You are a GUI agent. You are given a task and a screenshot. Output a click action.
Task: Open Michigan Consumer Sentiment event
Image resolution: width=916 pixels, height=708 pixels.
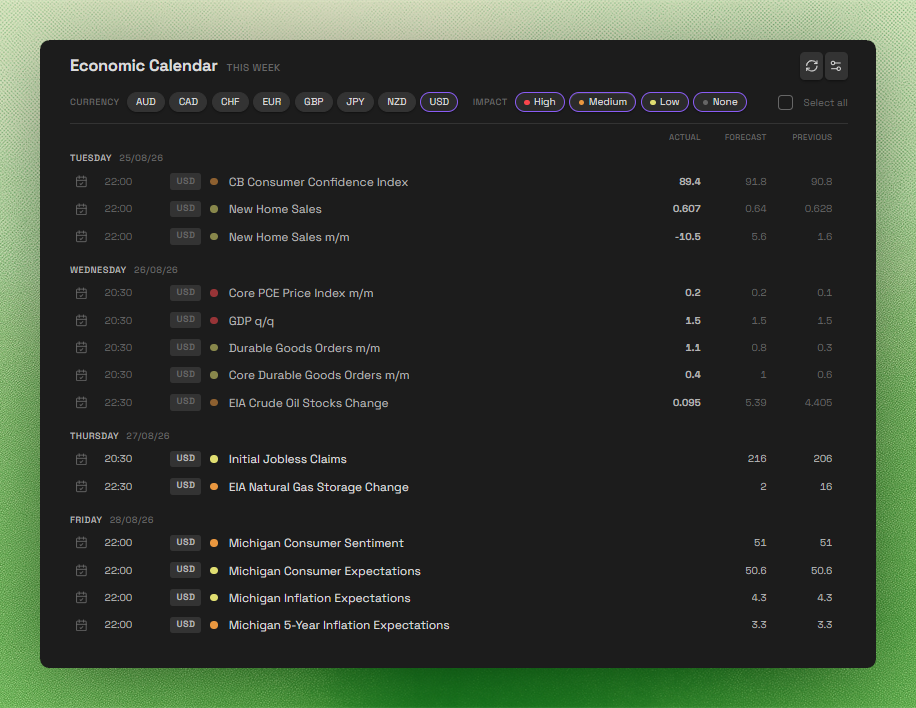pyautogui.click(x=316, y=543)
